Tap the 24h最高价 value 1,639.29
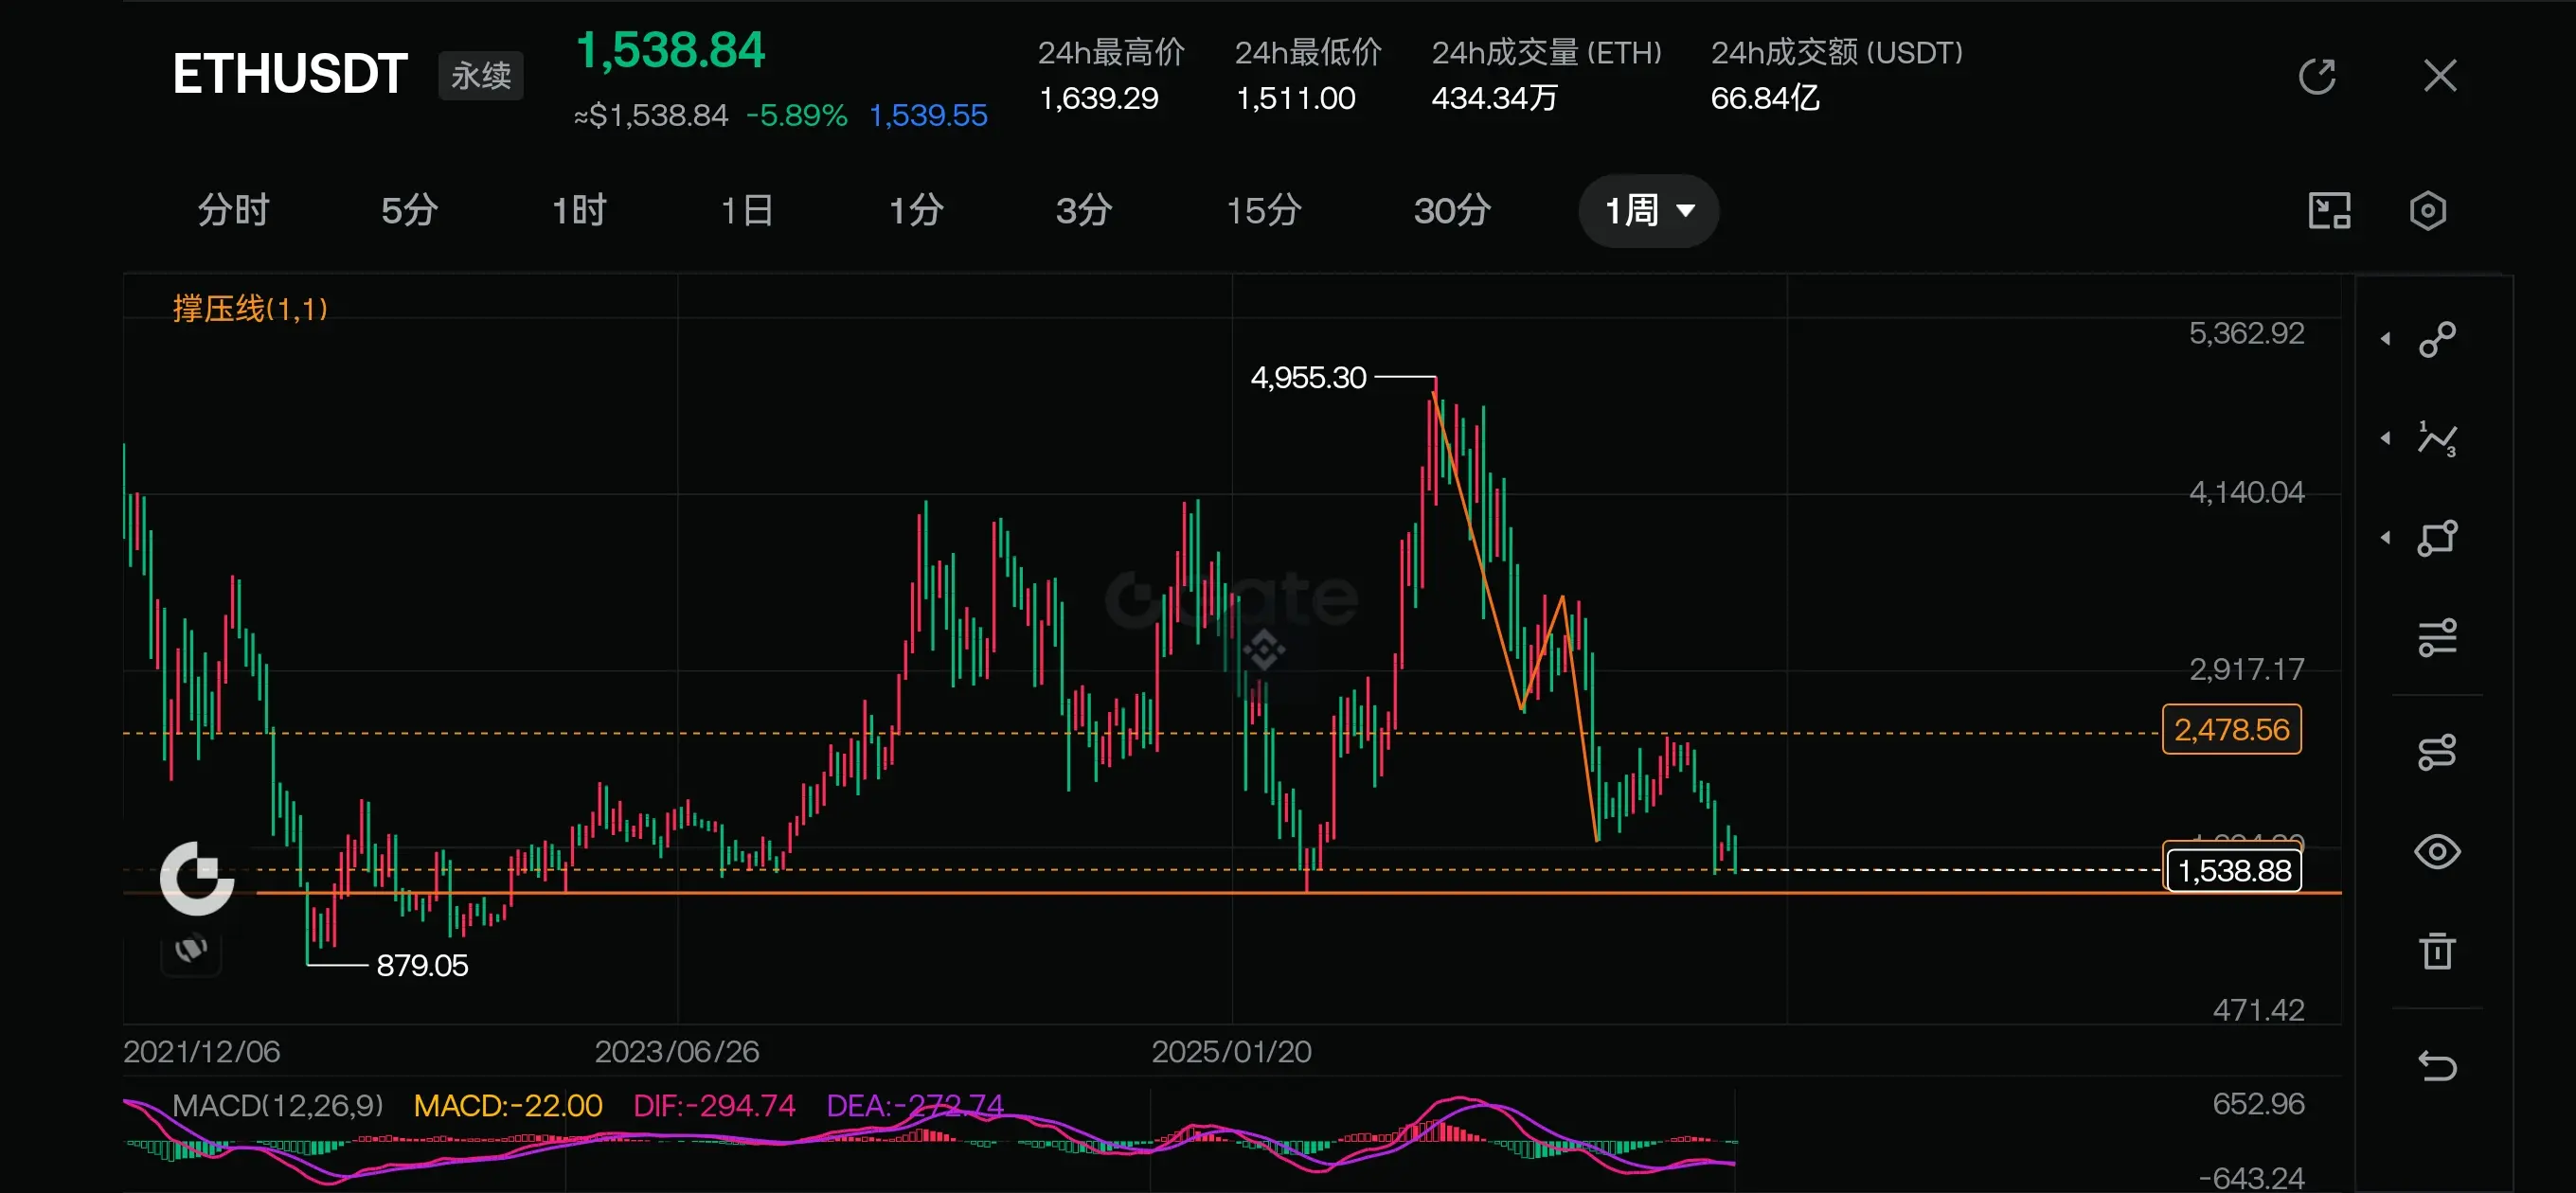This screenshot has height=1193, width=2576. 1098,98
